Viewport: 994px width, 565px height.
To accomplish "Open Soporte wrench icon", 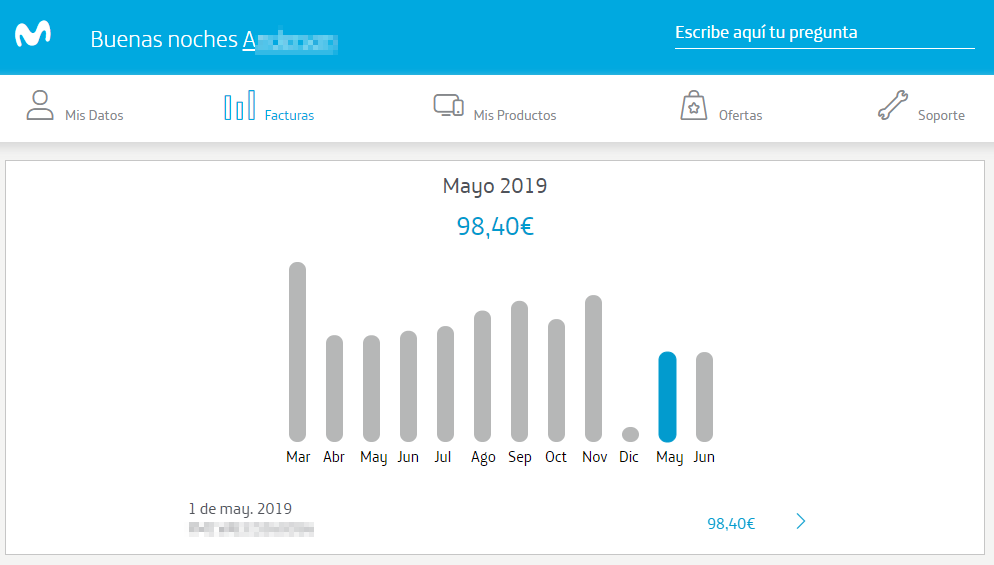I will 892,106.
